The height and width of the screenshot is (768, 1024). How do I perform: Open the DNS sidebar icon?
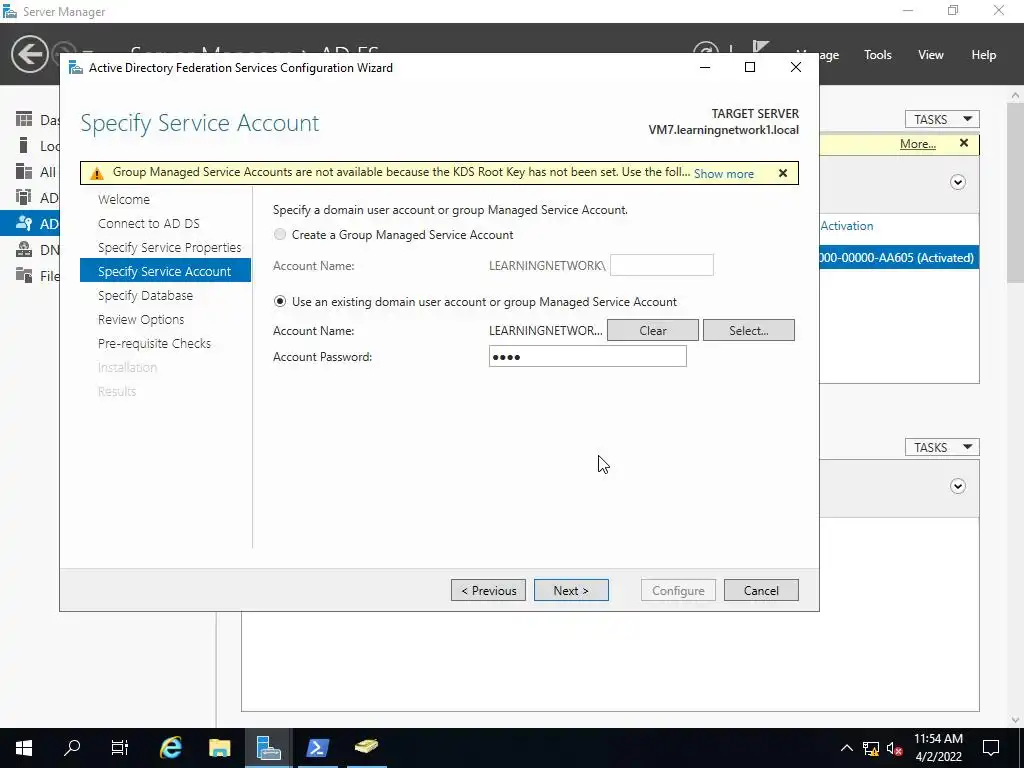click(x=24, y=249)
